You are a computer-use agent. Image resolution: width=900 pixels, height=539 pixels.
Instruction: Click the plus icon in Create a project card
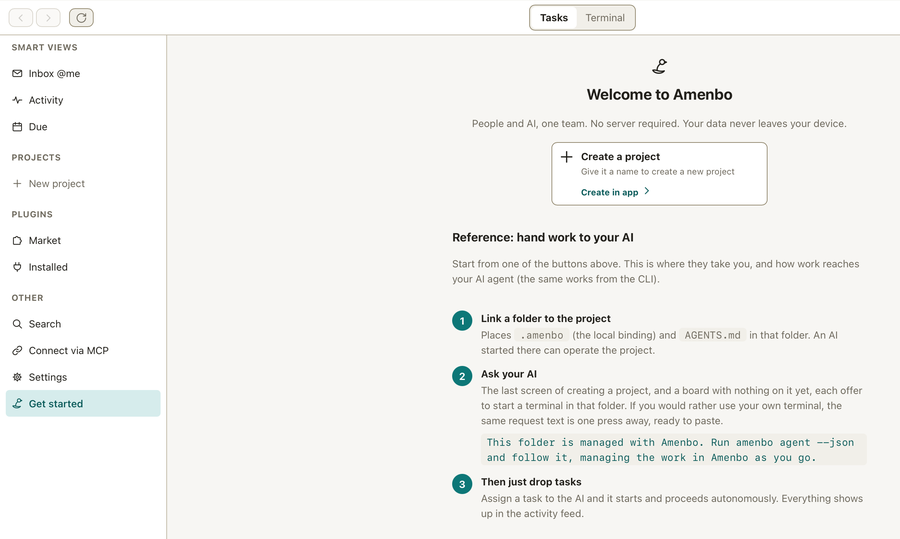pyautogui.click(x=567, y=157)
